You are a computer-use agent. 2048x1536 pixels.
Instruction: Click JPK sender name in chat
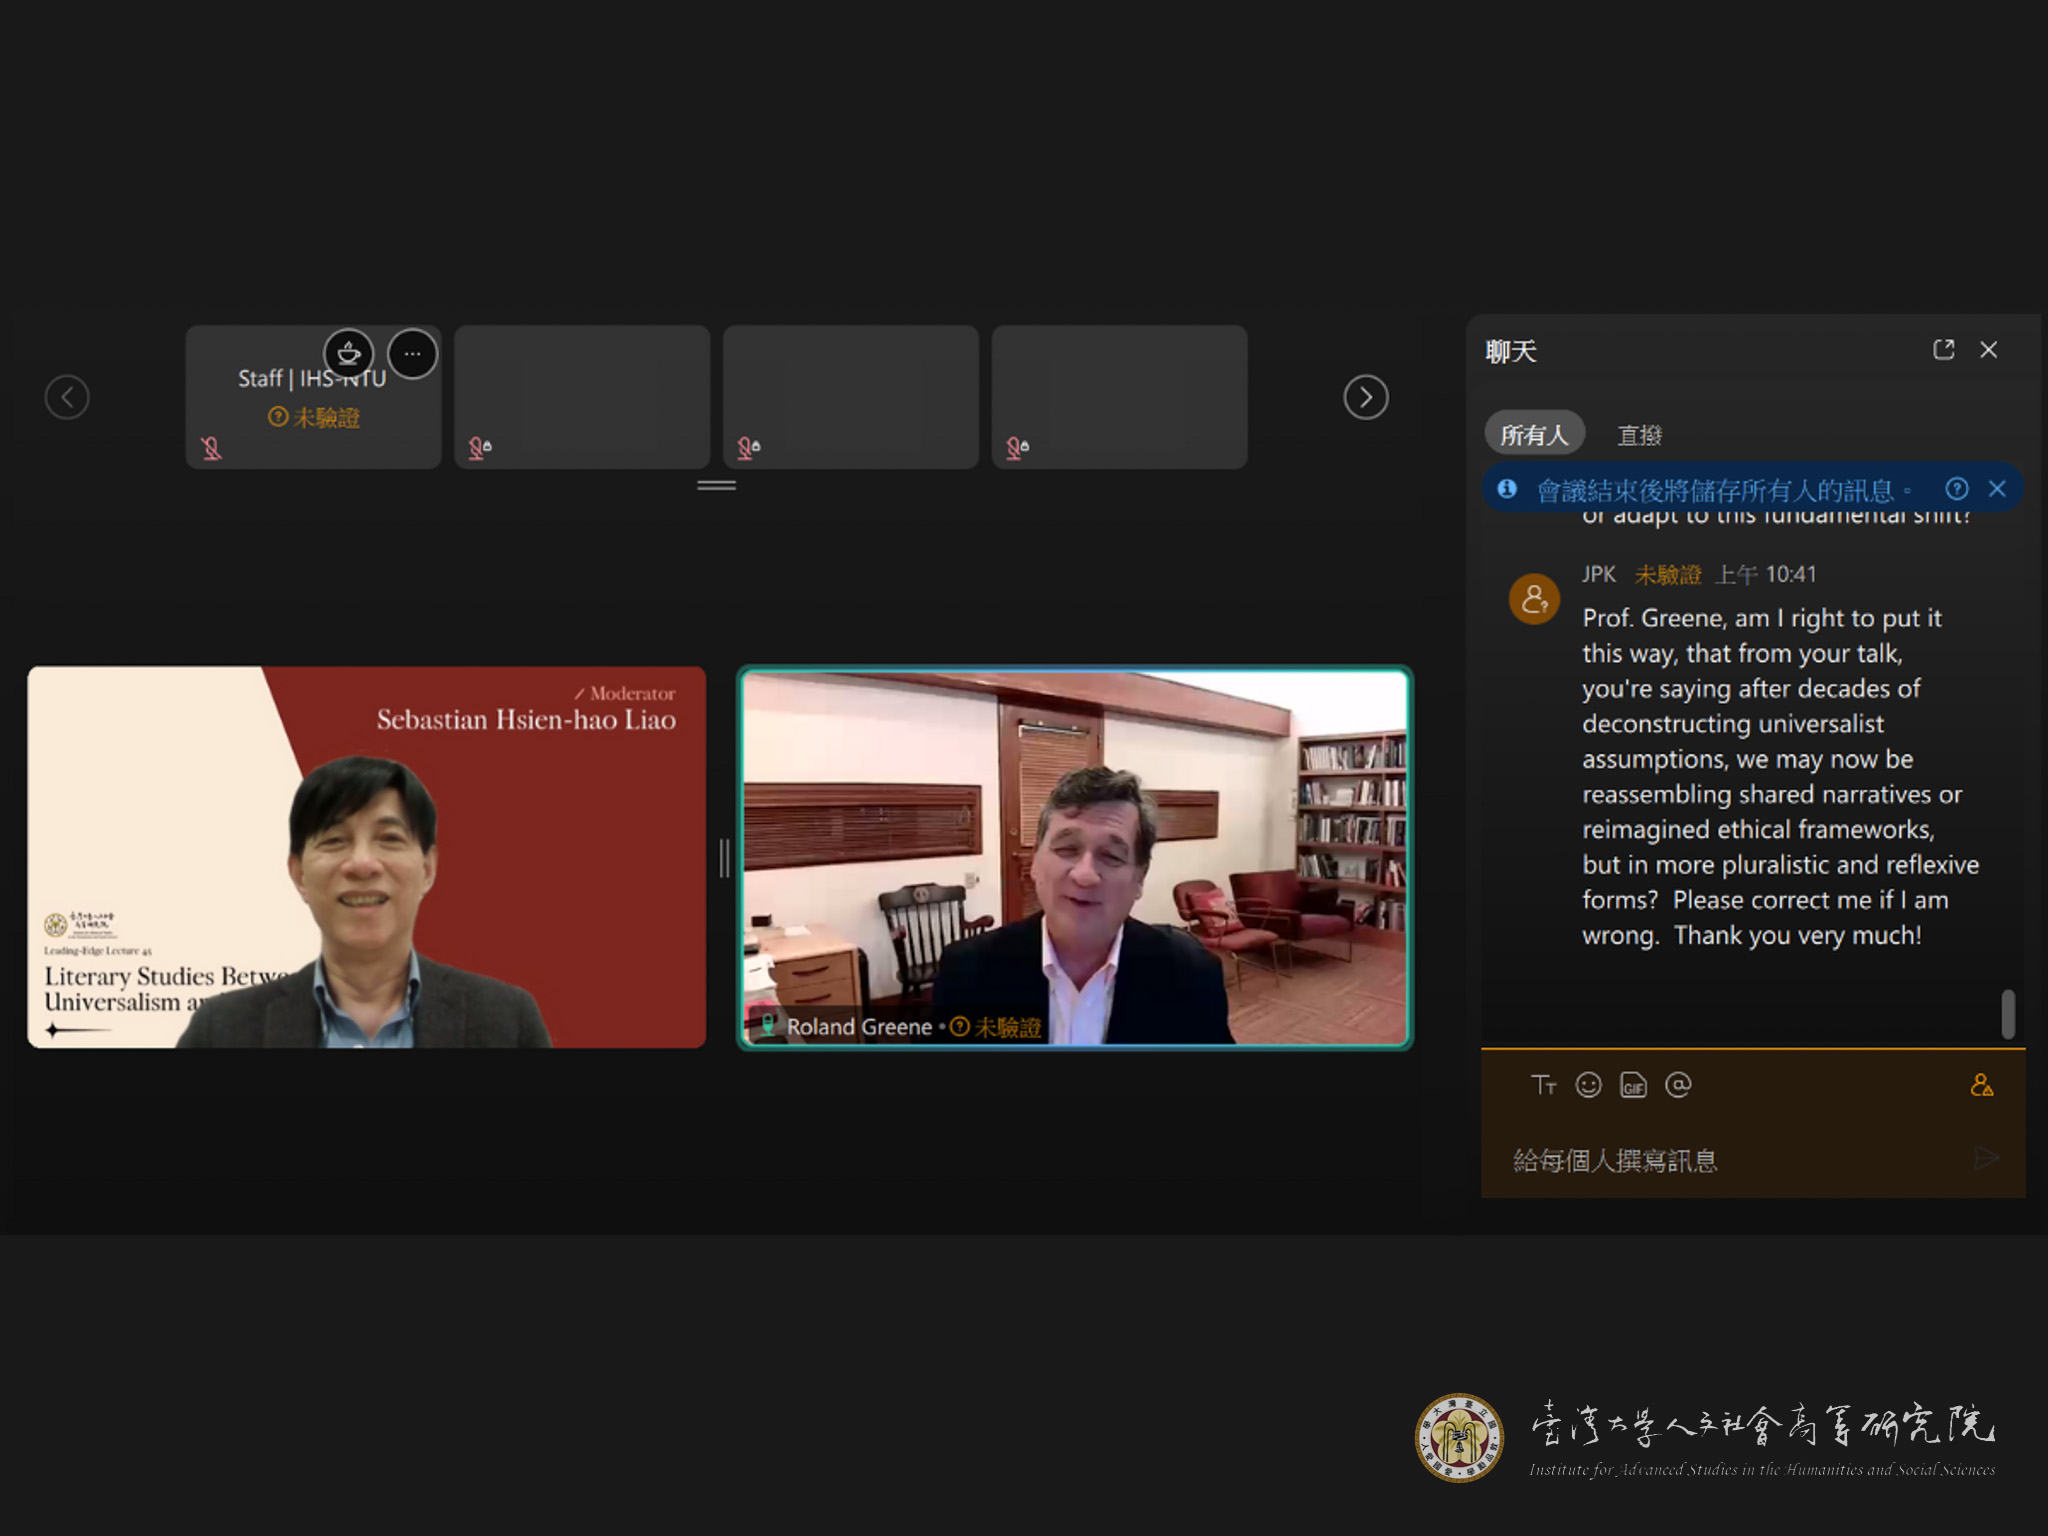[1598, 574]
